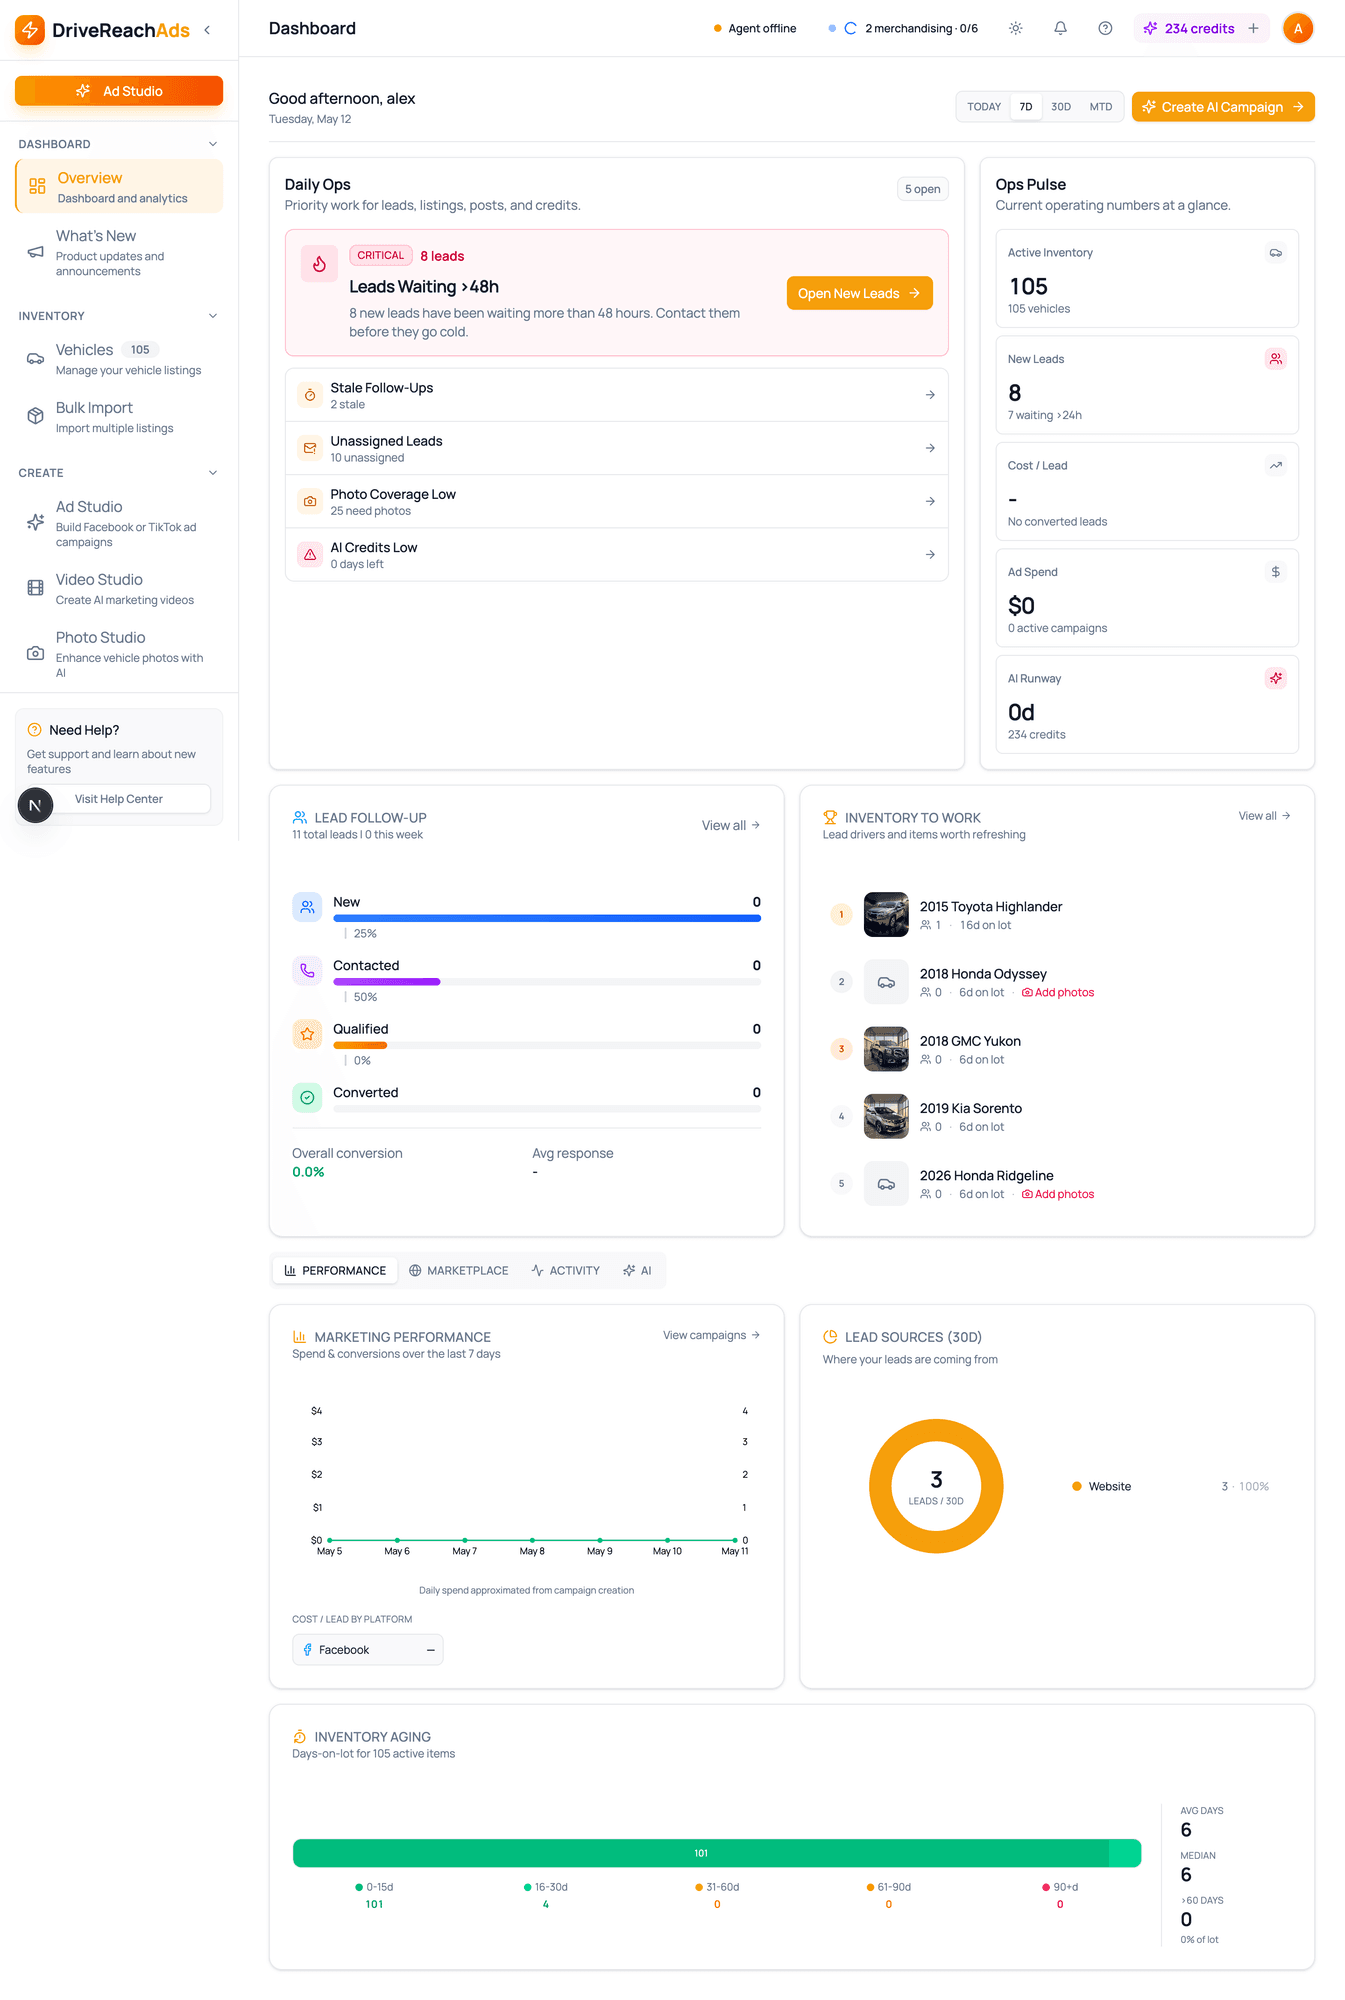Click the Active Inventory car icon
Screen dimensions: 1345x2000
pyautogui.click(x=1275, y=253)
